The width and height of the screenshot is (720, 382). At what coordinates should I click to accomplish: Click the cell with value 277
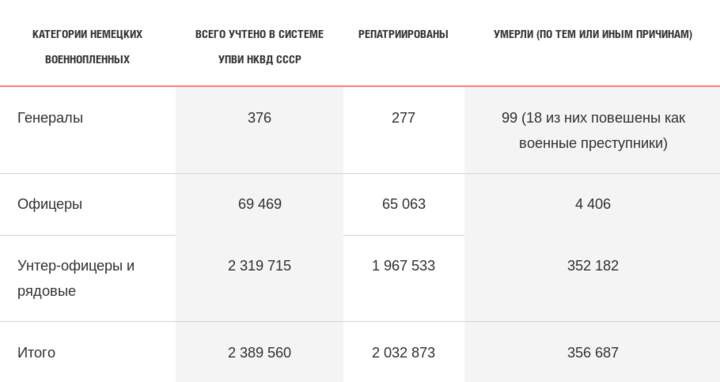[403, 118]
